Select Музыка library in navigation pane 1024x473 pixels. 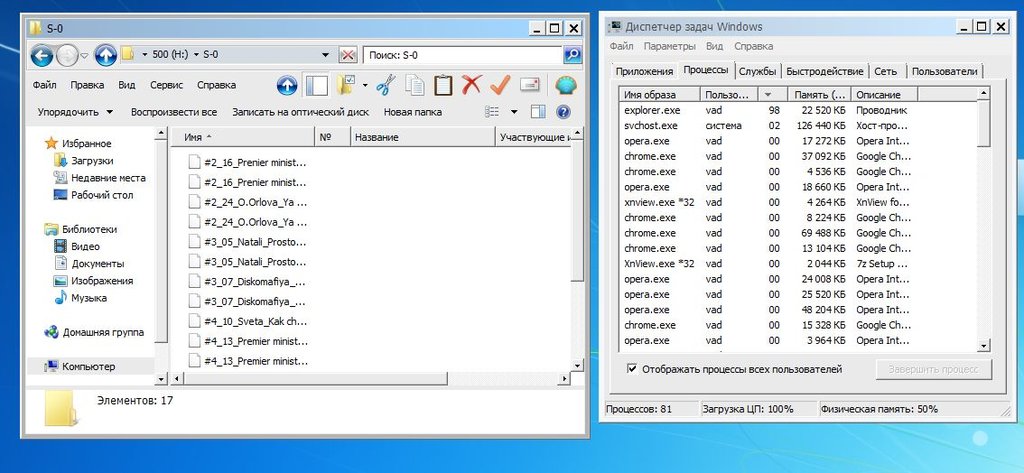[x=89, y=298]
